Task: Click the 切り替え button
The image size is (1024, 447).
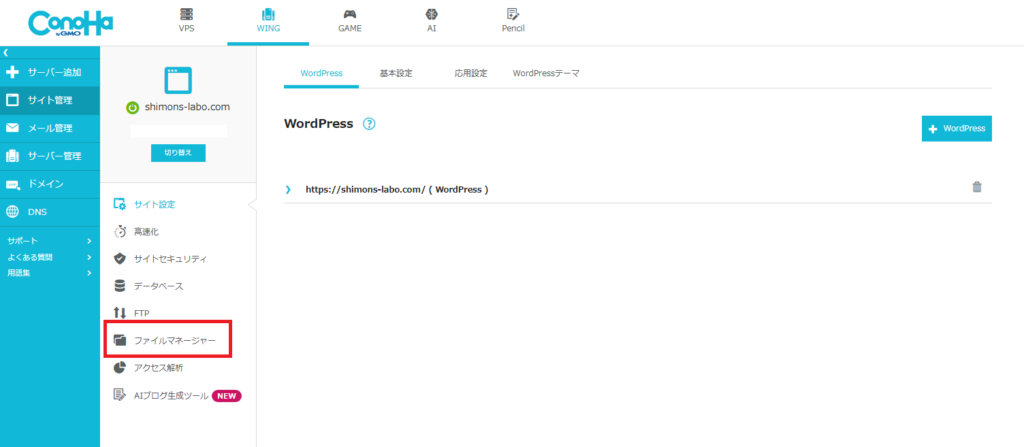Action: coord(178,153)
